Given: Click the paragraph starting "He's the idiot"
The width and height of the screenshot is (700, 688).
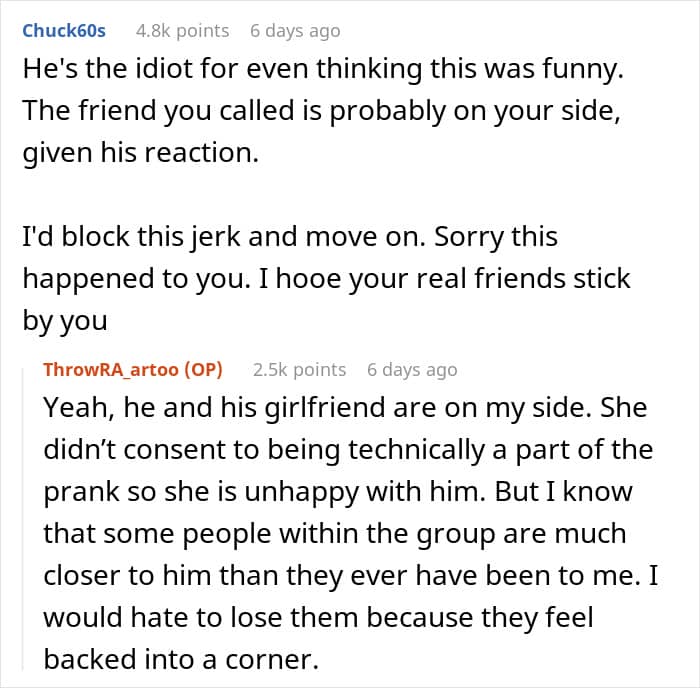Looking at the screenshot, I should click(x=323, y=111).
